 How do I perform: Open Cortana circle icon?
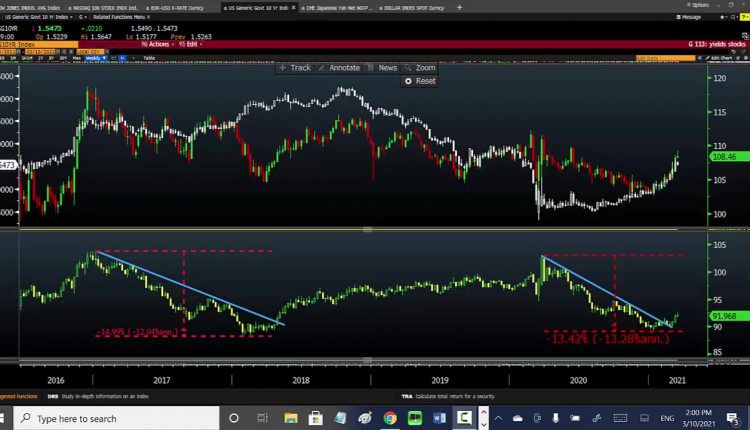[x=234, y=419]
